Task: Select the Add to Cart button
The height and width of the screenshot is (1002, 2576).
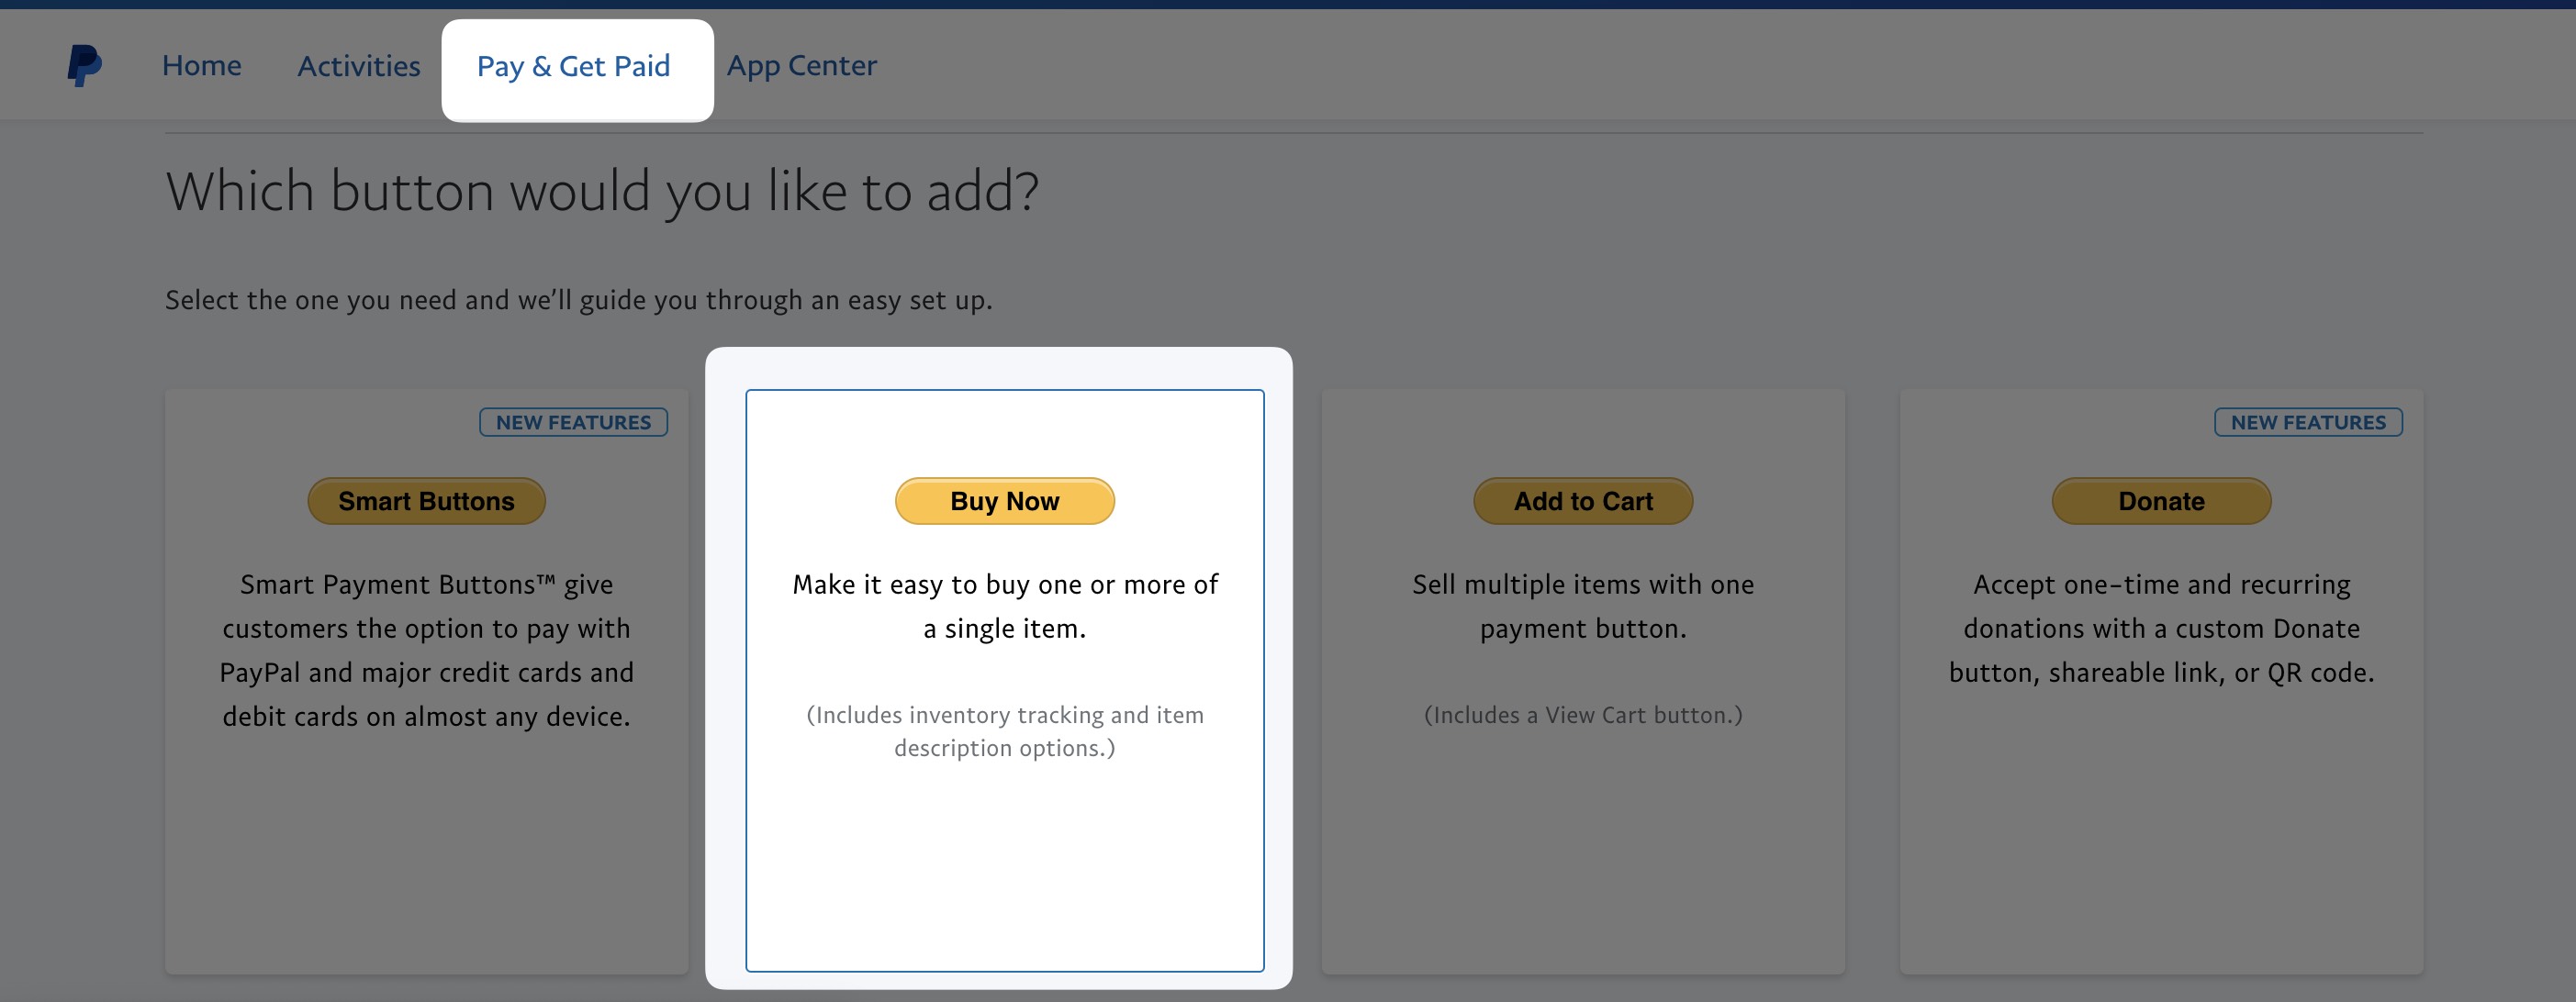Action: (1583, 501)
